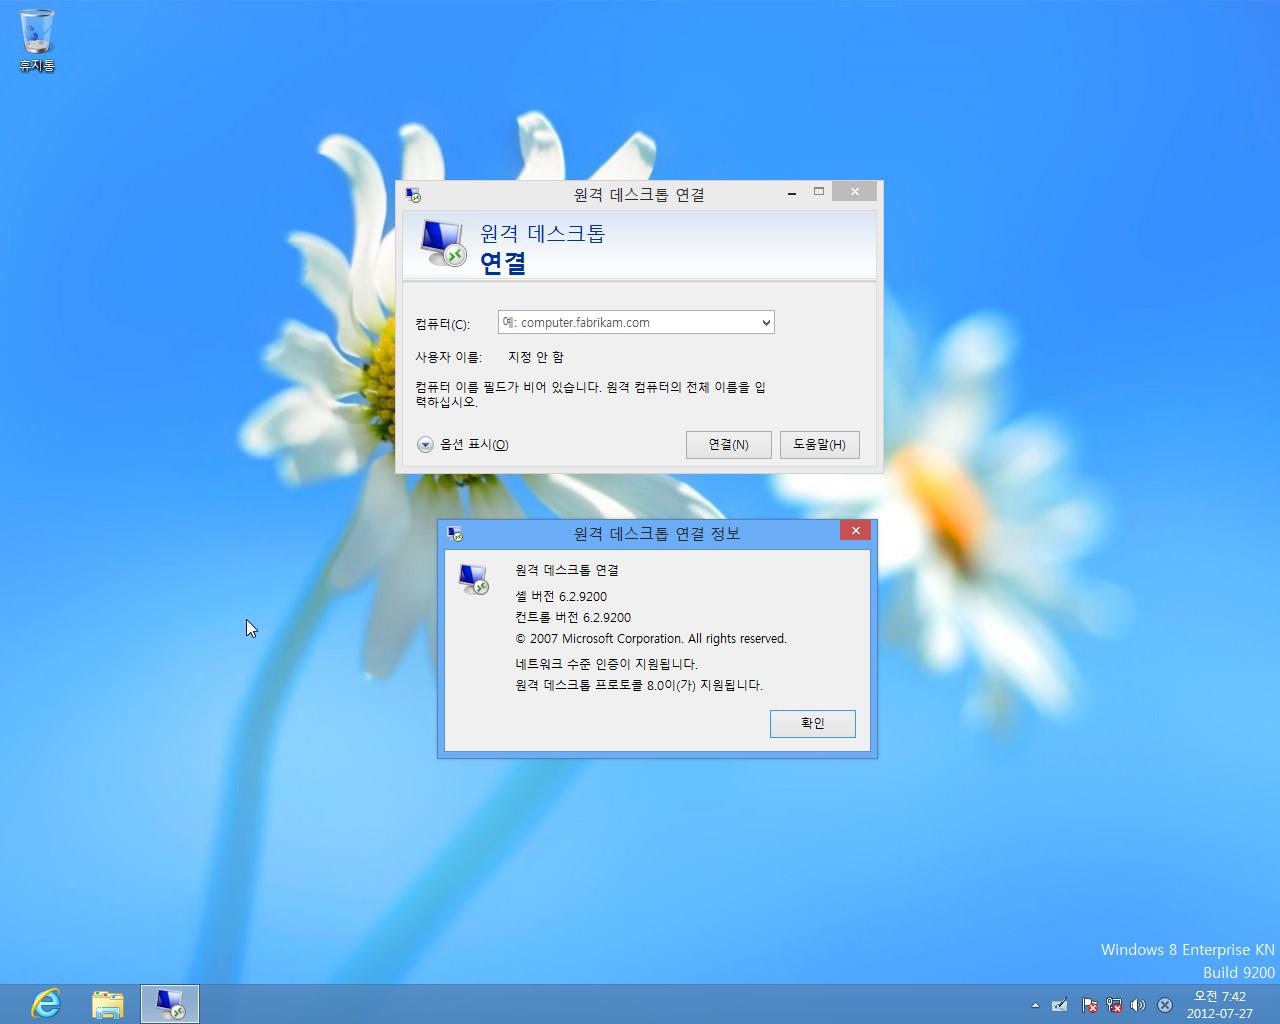Click '셸 버전 6.2.9200' text
Screen dimensions: 1280x1024
coord(561,596)
